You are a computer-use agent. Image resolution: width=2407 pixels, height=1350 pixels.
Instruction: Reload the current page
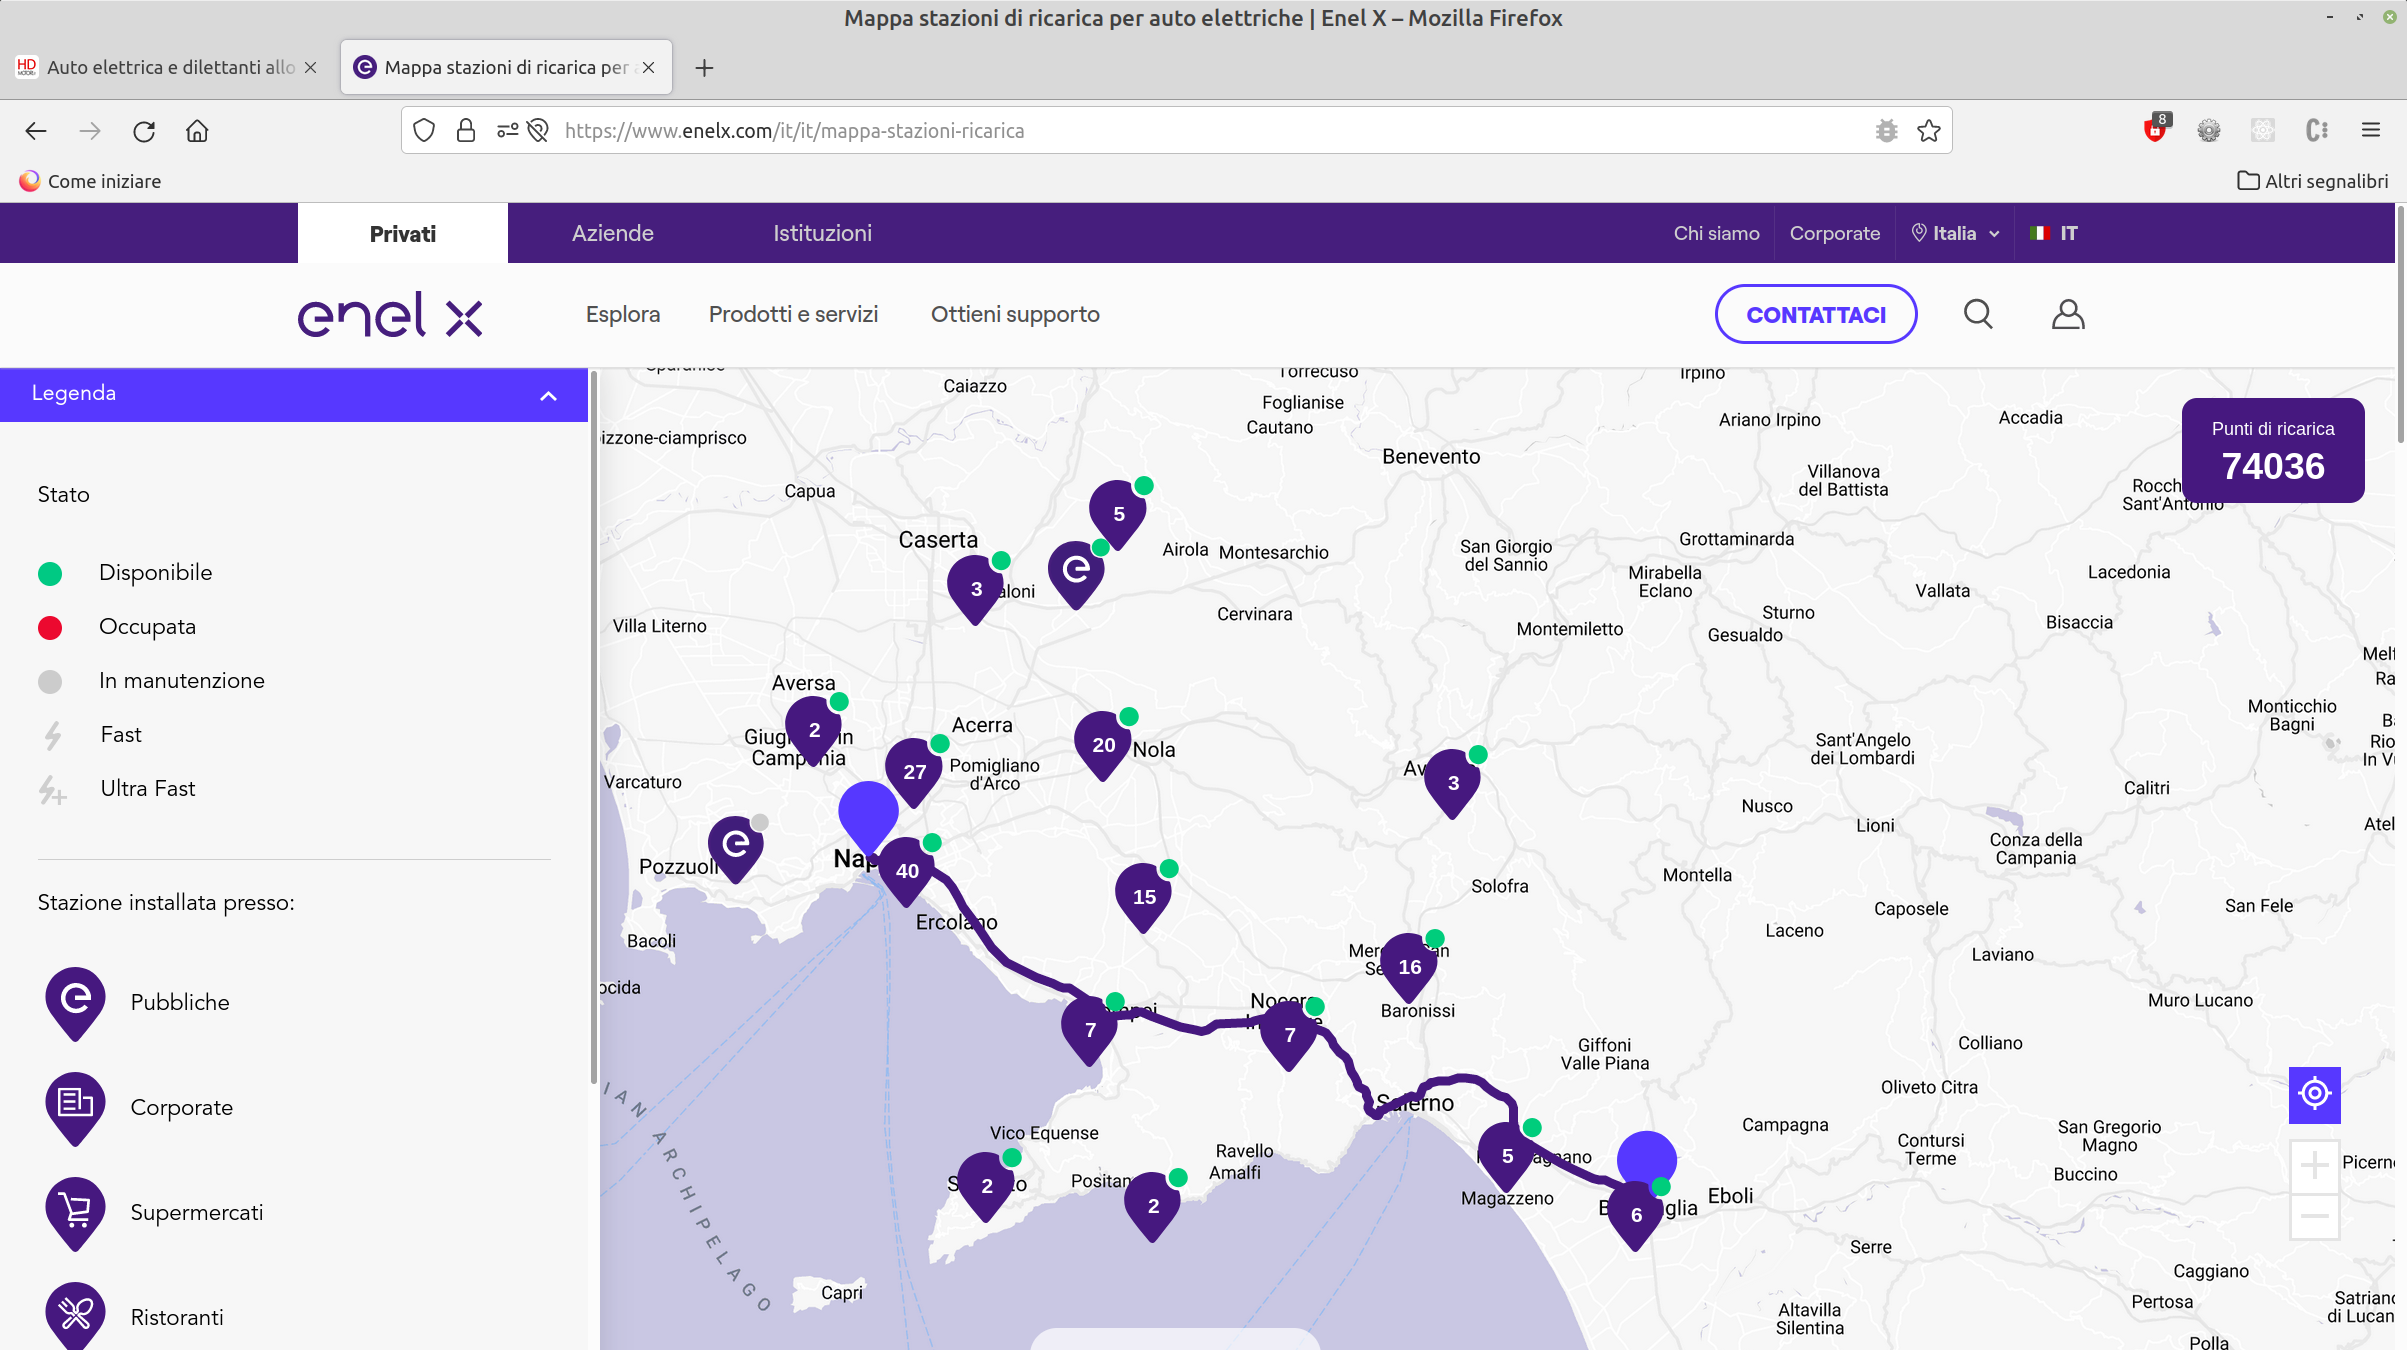tap(144, 131)
